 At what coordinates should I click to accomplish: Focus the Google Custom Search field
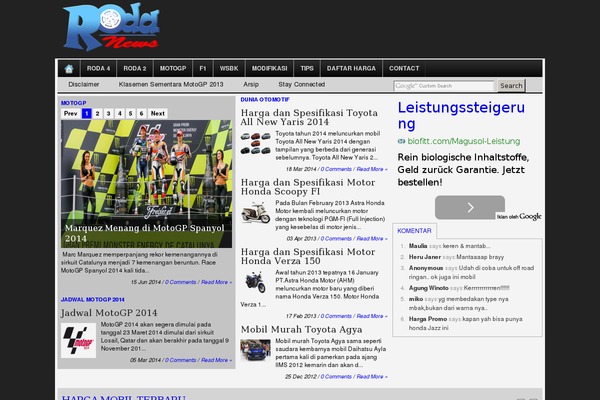pyautogui.click(x=444, y=86)
